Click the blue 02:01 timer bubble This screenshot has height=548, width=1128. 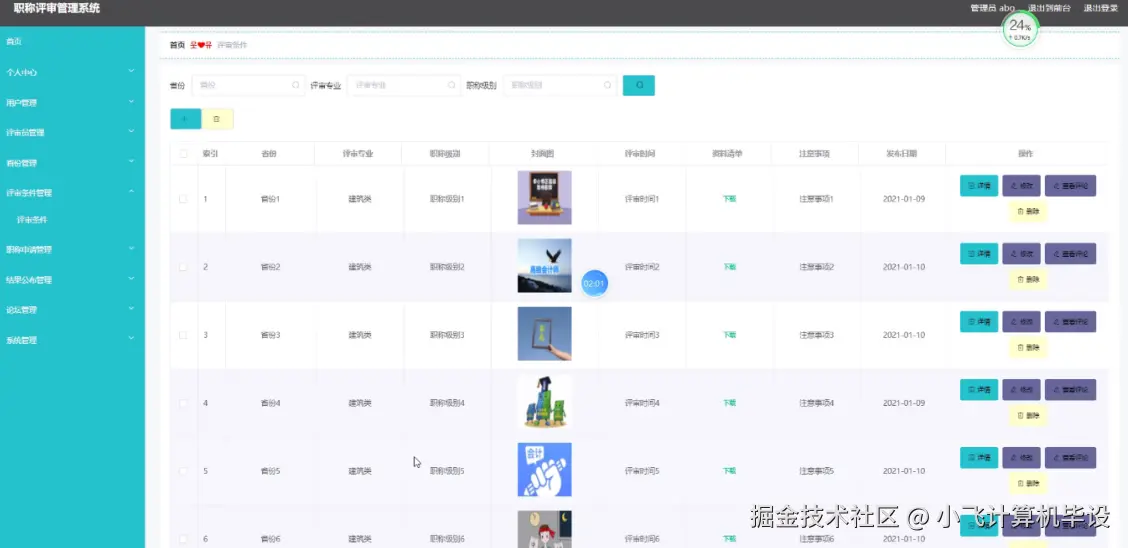(594, 283)
